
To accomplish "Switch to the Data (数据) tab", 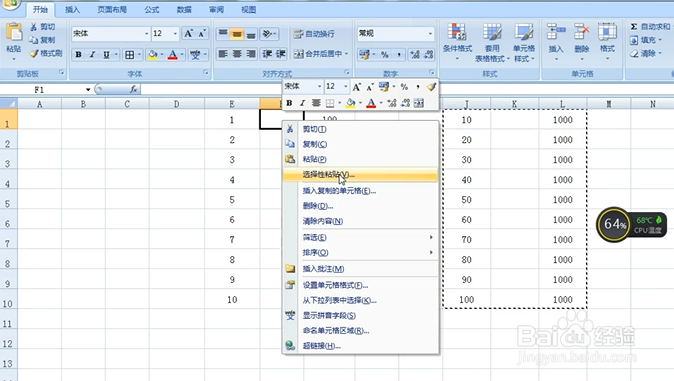I will pos(184,9).
